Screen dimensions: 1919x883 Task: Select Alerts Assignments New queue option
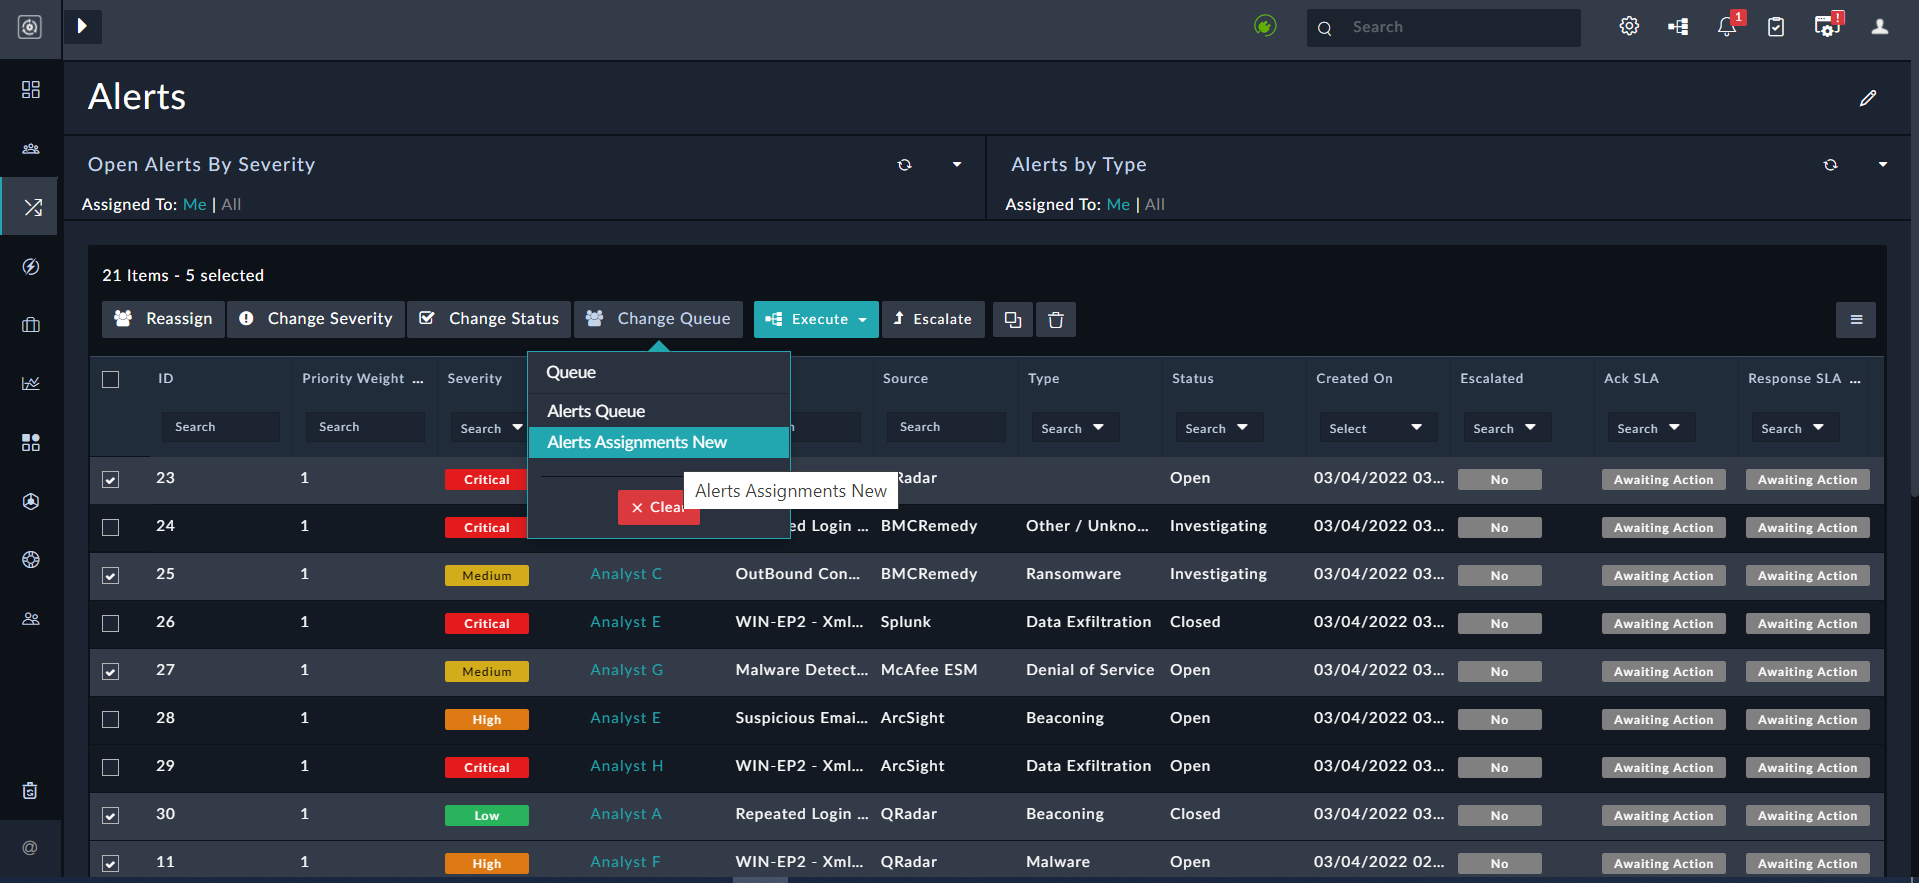[x=637, y=442]
